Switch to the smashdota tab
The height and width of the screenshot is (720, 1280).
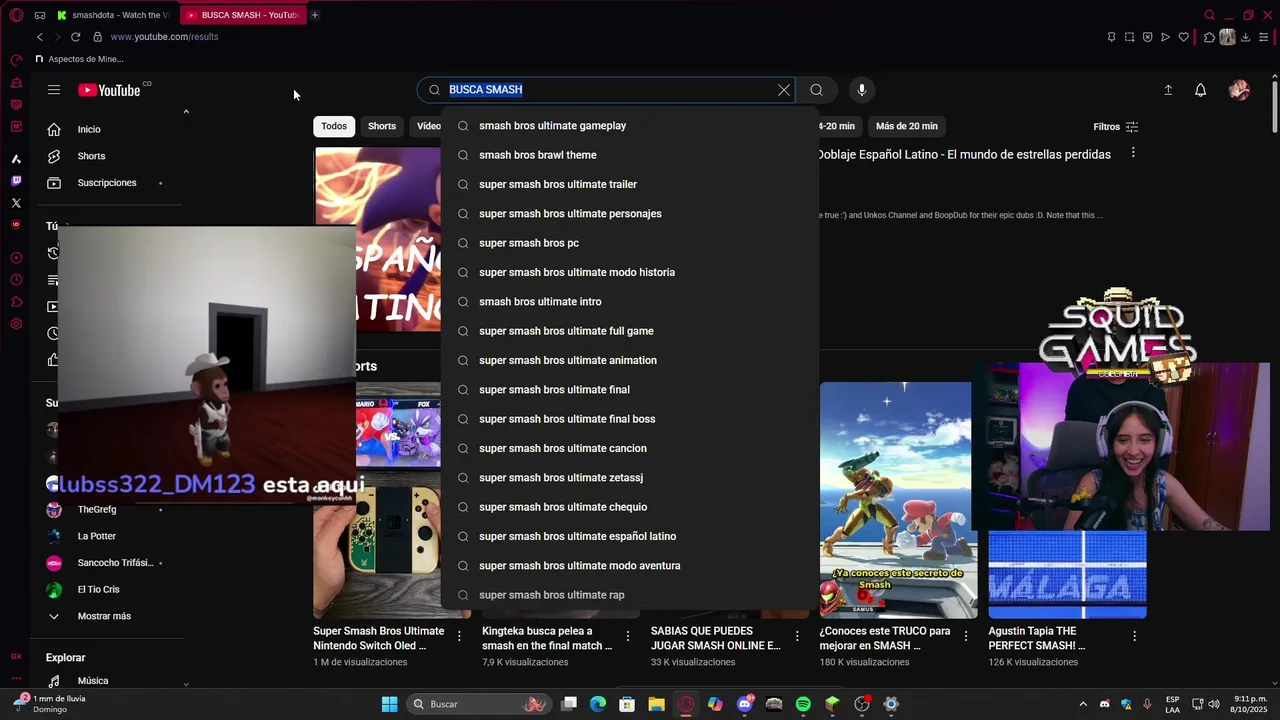click(113, 15)
